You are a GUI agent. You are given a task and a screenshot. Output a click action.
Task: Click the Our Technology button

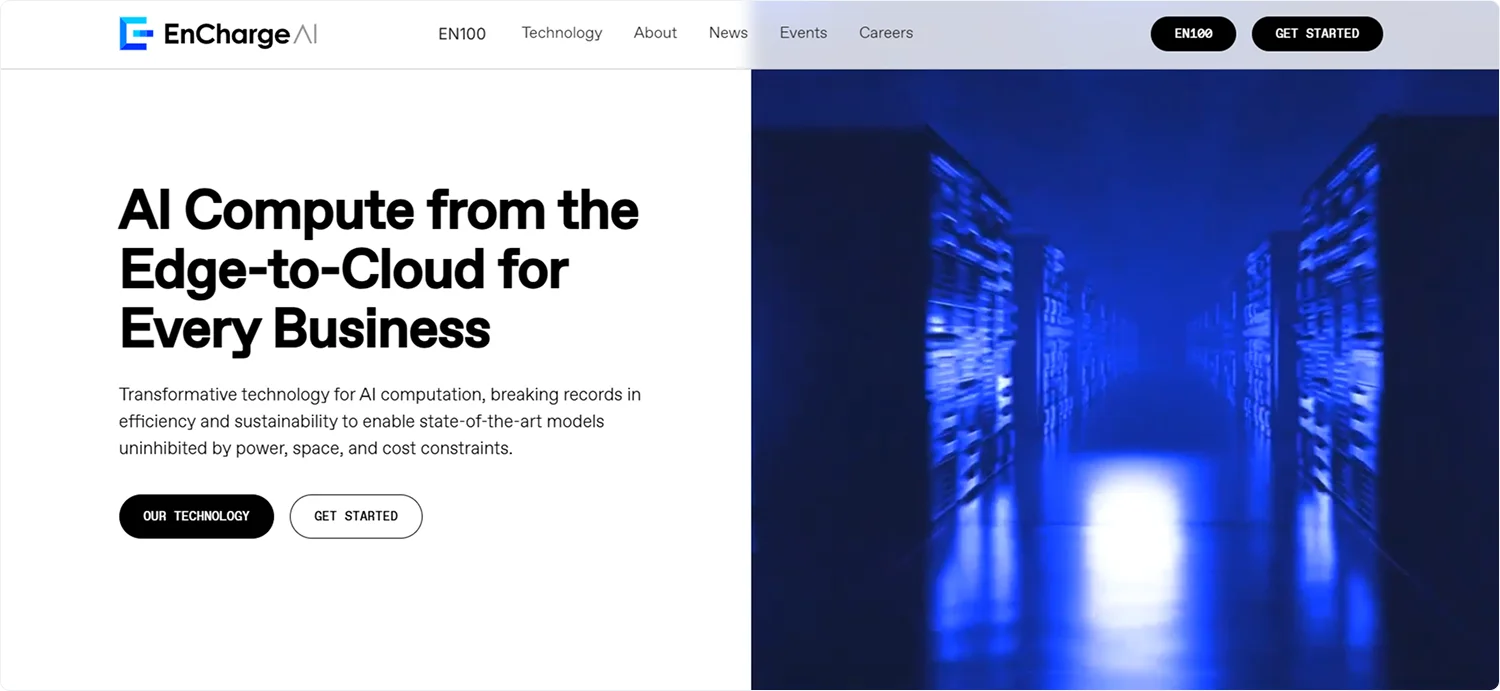click(196, 516)
